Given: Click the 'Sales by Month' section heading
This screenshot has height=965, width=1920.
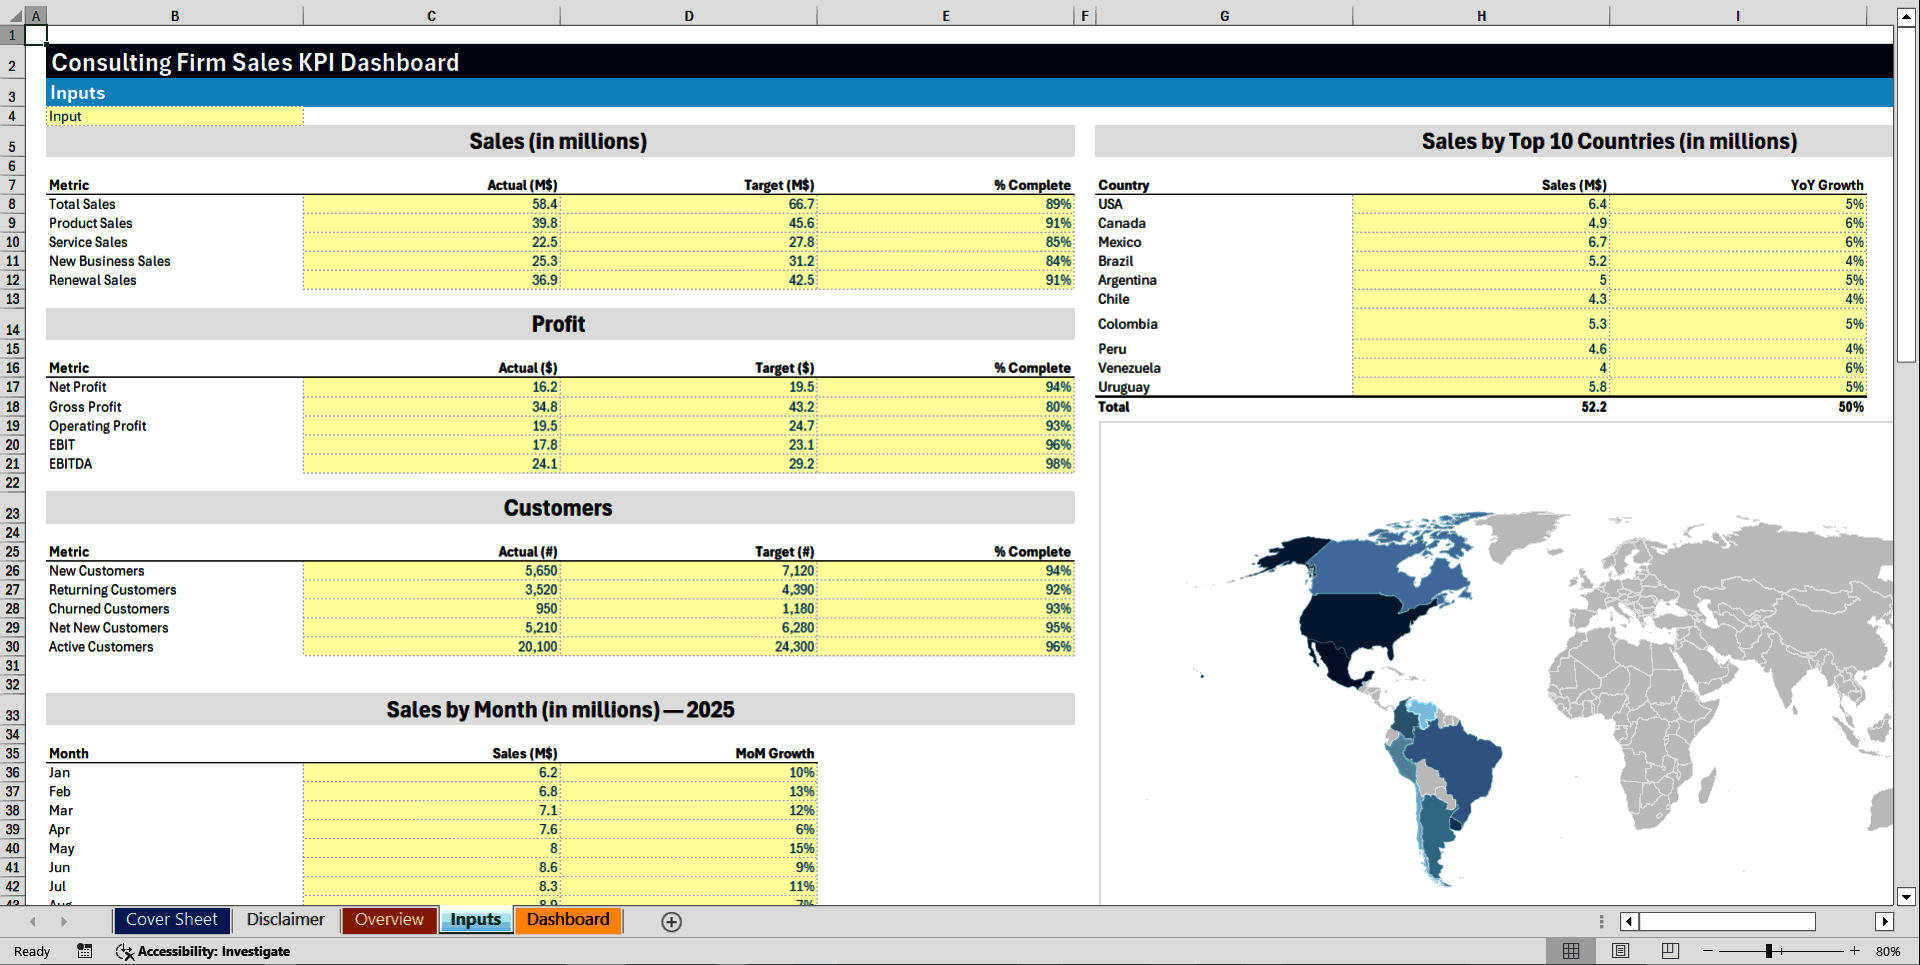Looking at the screenshot, I should [560, 710].
